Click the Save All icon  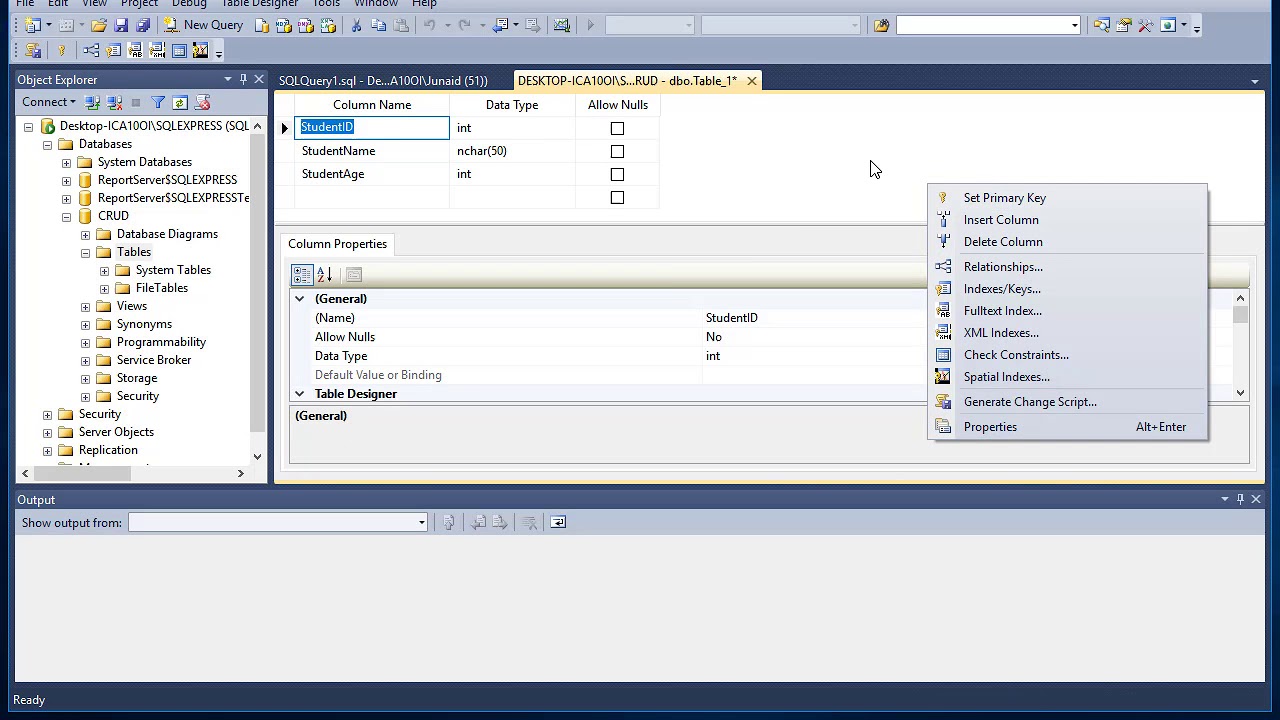(142, 25)
